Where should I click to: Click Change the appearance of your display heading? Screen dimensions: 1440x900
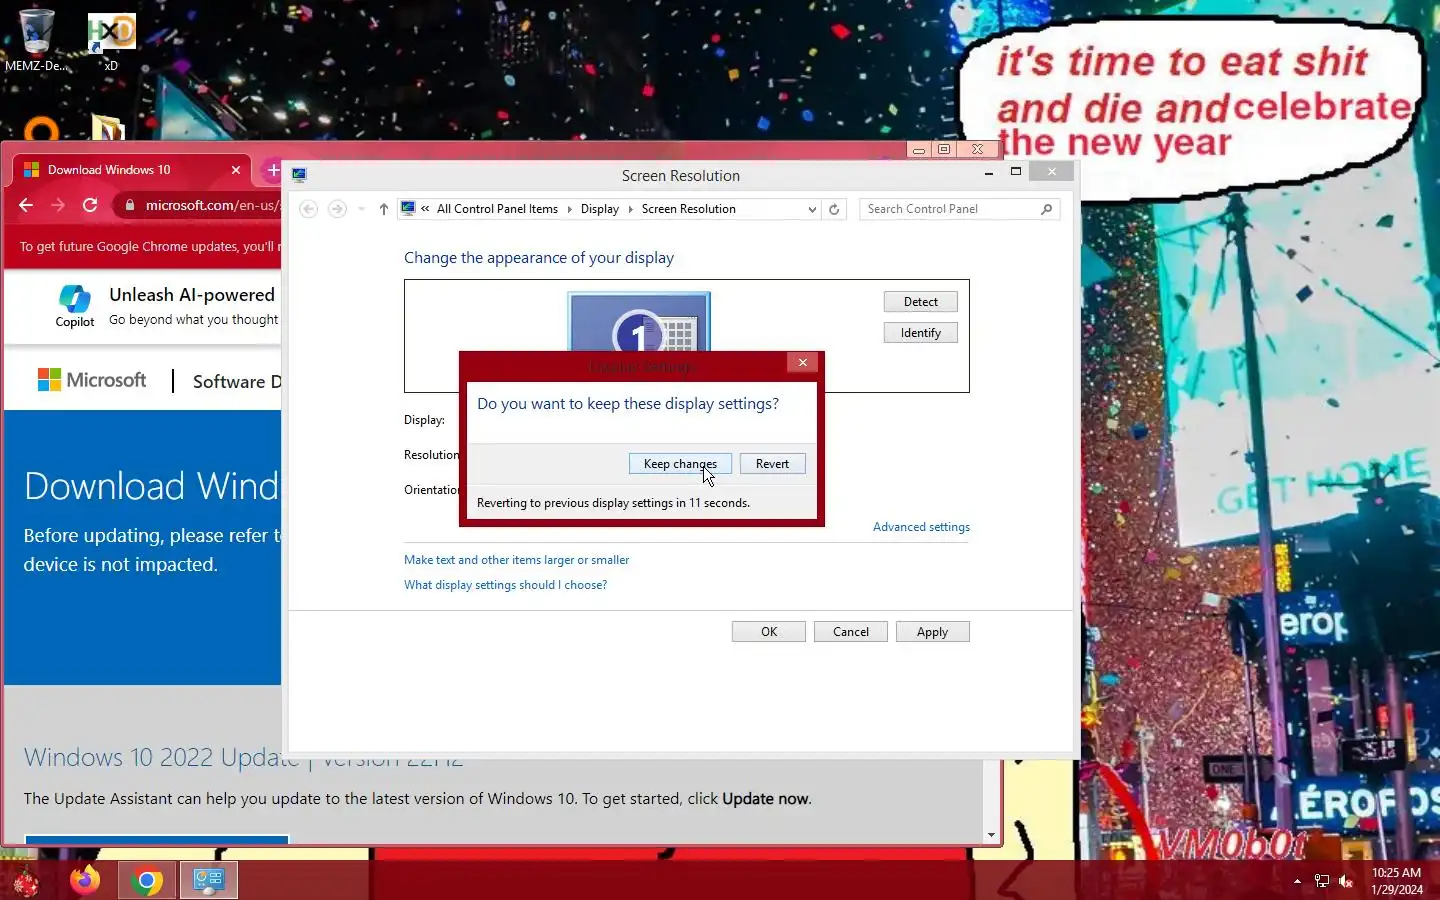(x=539, y=258)
